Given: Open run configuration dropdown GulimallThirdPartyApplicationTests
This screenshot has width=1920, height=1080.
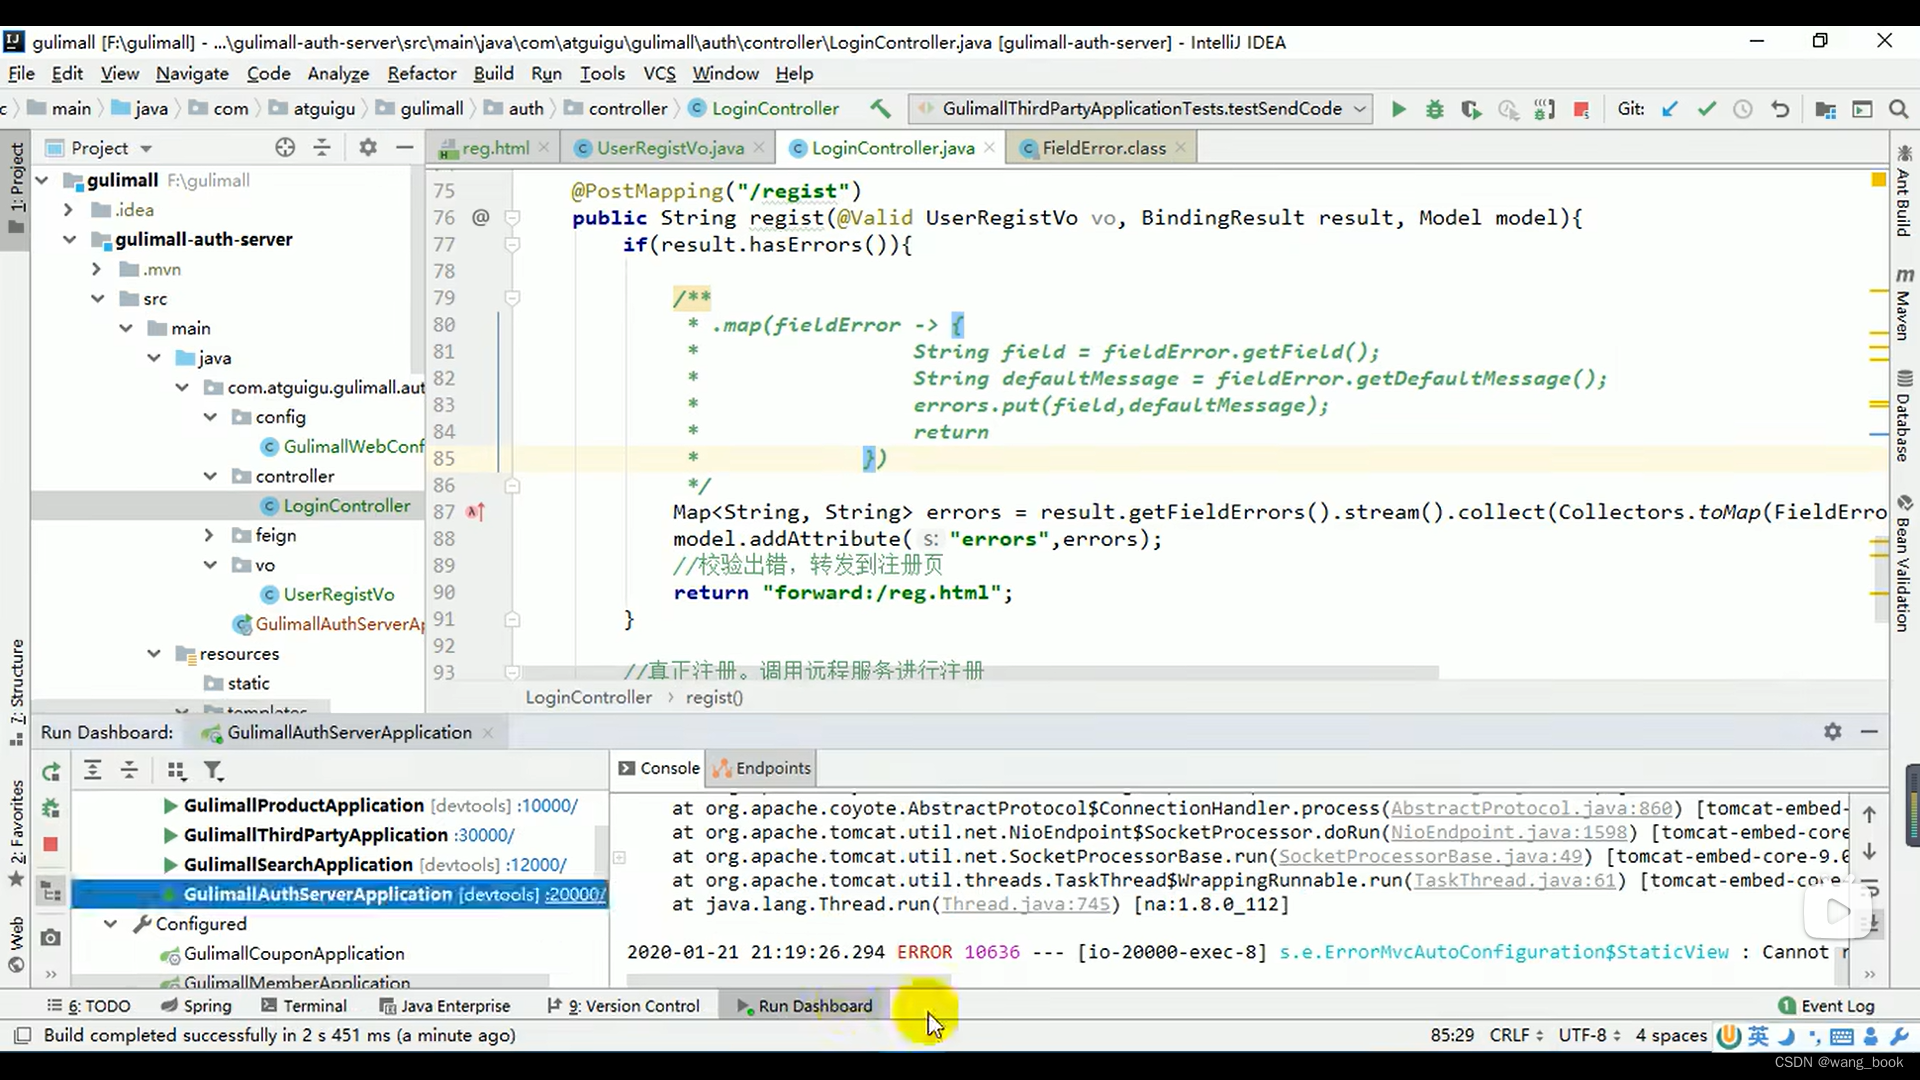Looking at the screenshot, I should pos(1140,108).
